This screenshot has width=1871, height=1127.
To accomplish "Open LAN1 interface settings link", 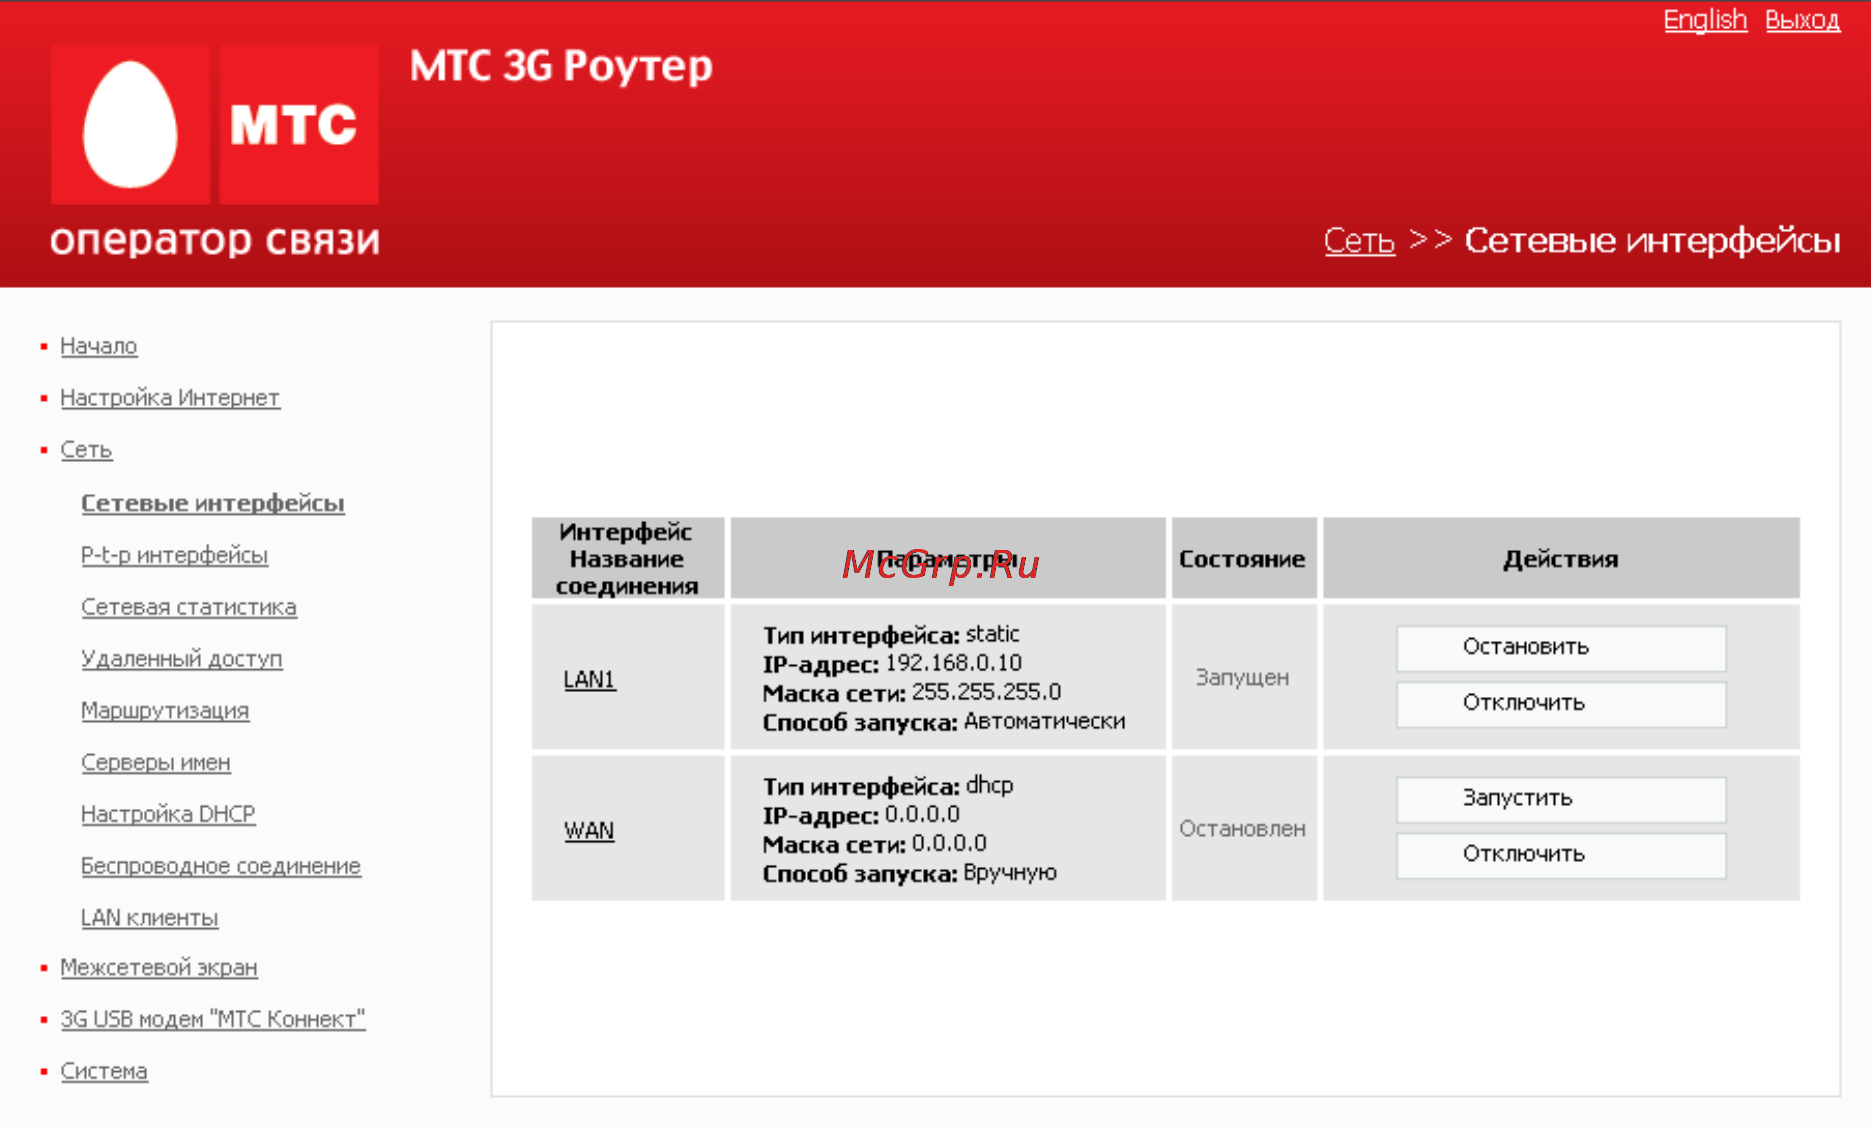I will 590,679.
